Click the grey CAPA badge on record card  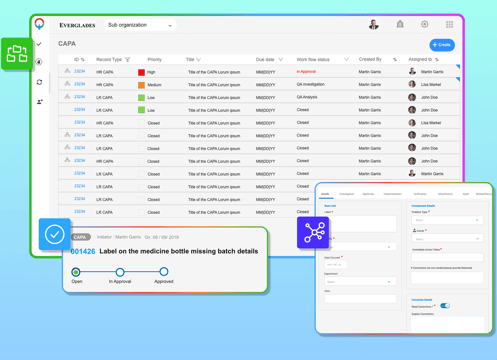point(80,237)
